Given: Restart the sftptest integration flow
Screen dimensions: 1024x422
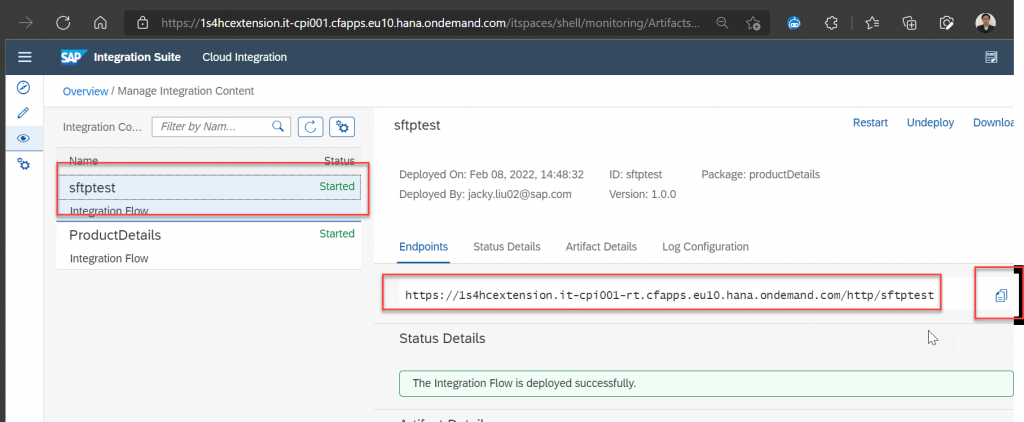Looking at the screenshot, I should click(x=871, y=123).
